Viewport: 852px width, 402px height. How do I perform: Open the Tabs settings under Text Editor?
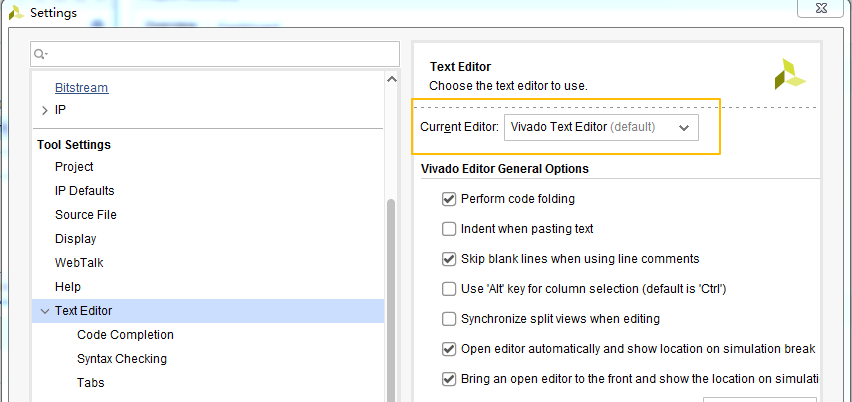point(91,383)
